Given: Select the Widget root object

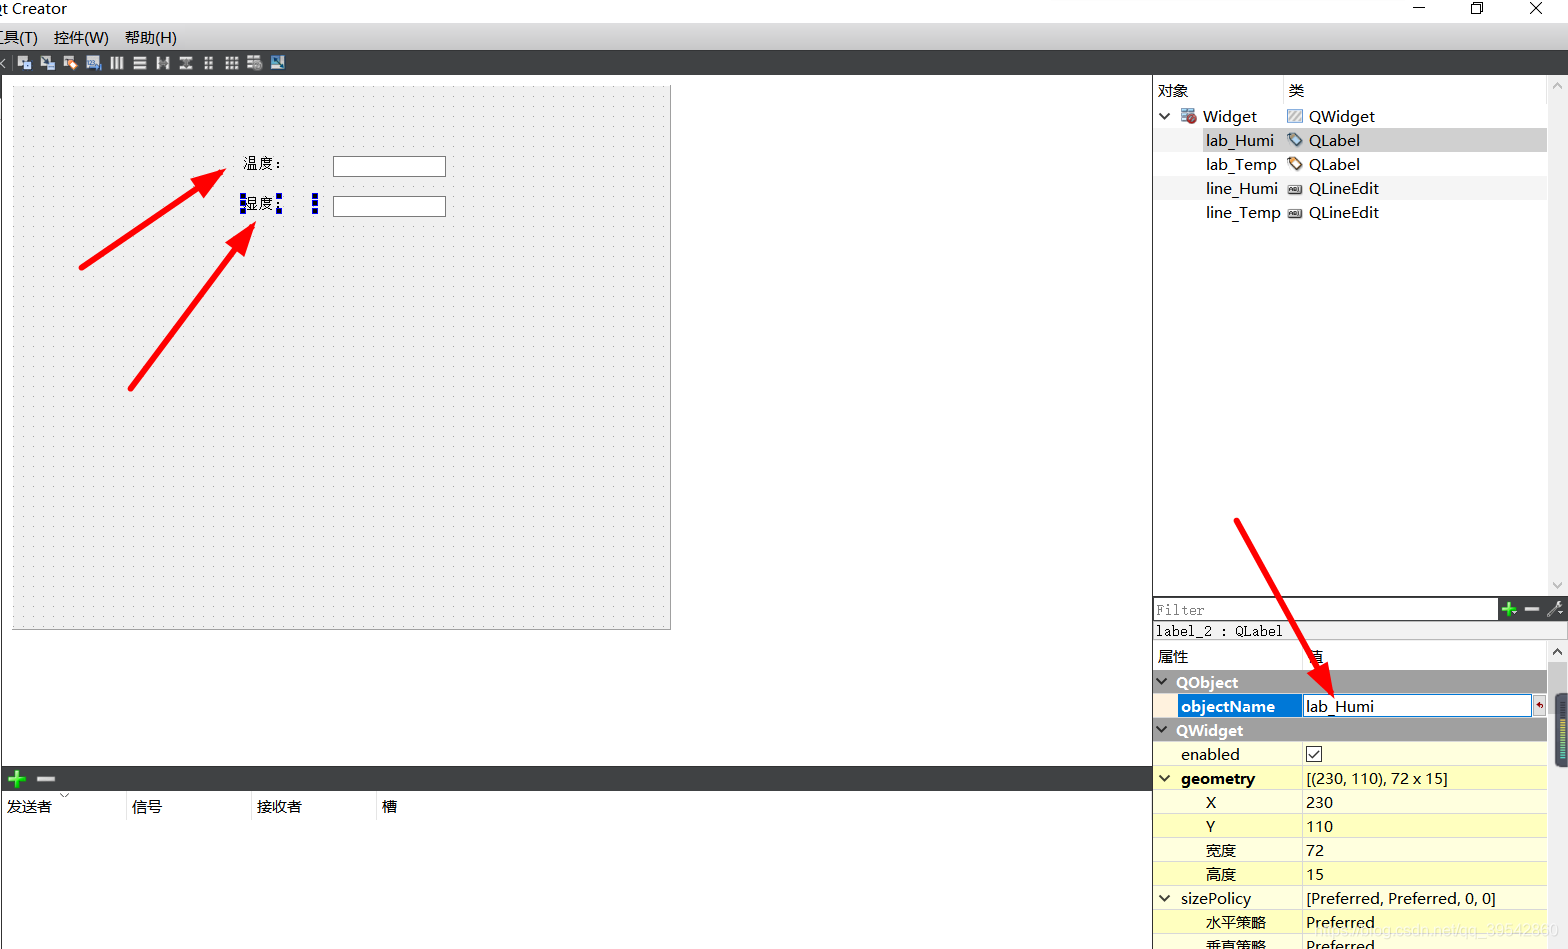Looking at the screenshot, I should [x=1230, y=116].
